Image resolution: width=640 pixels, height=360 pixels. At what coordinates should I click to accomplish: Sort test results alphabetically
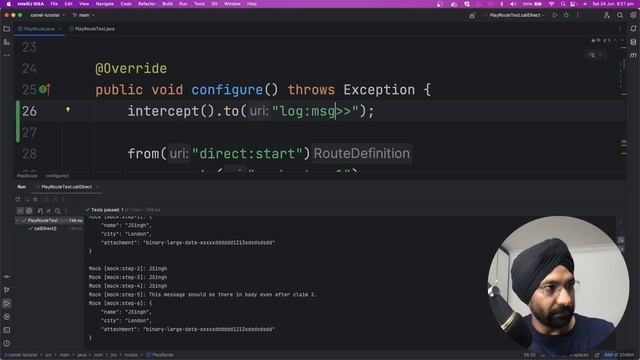pos(40,211)
